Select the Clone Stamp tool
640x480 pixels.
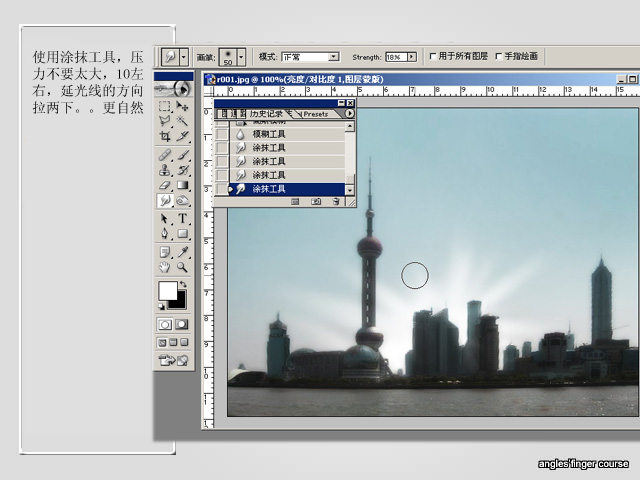[164, 170]
